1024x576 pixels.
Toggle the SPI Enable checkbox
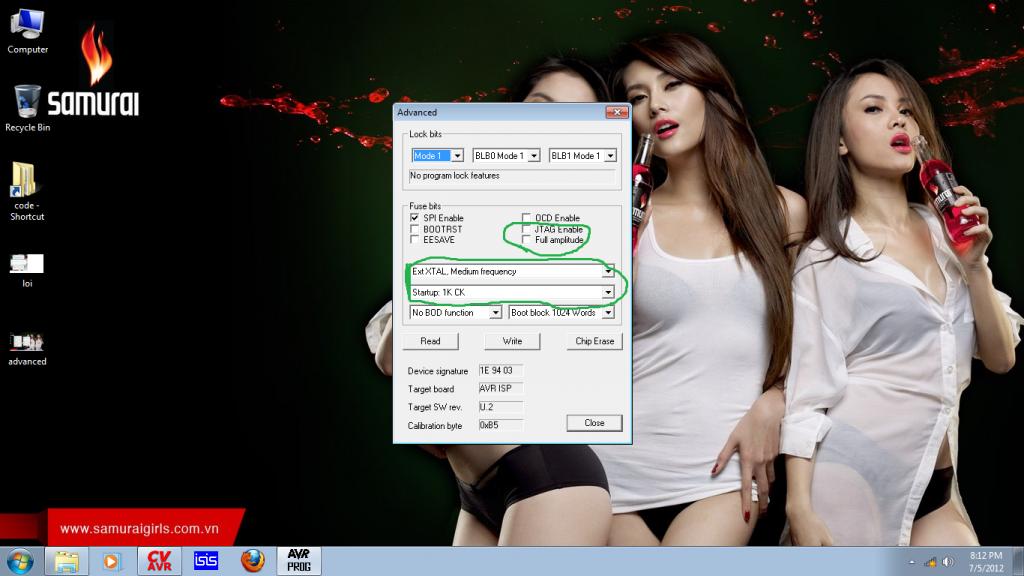click(x=415, y=217)
